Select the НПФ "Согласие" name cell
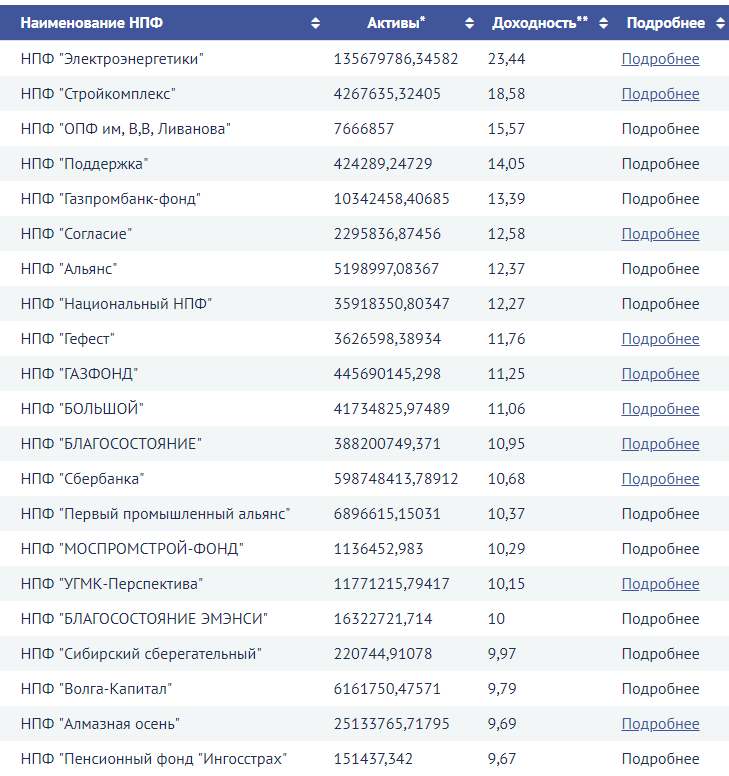Image resolution: width=729 pixels, height=776 pixels. pos(76,234)
